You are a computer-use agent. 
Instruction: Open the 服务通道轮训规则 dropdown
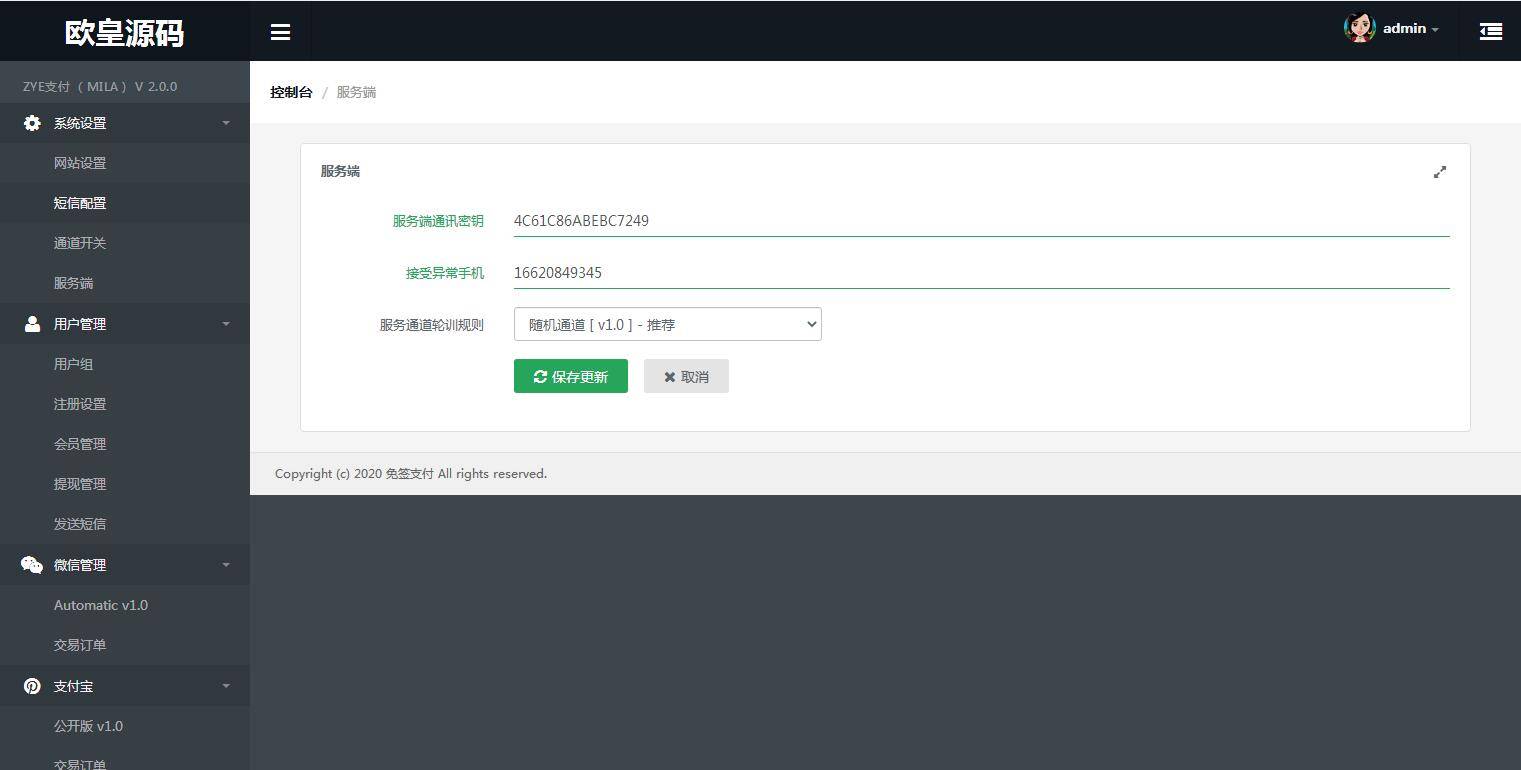[x=667, y=324]
